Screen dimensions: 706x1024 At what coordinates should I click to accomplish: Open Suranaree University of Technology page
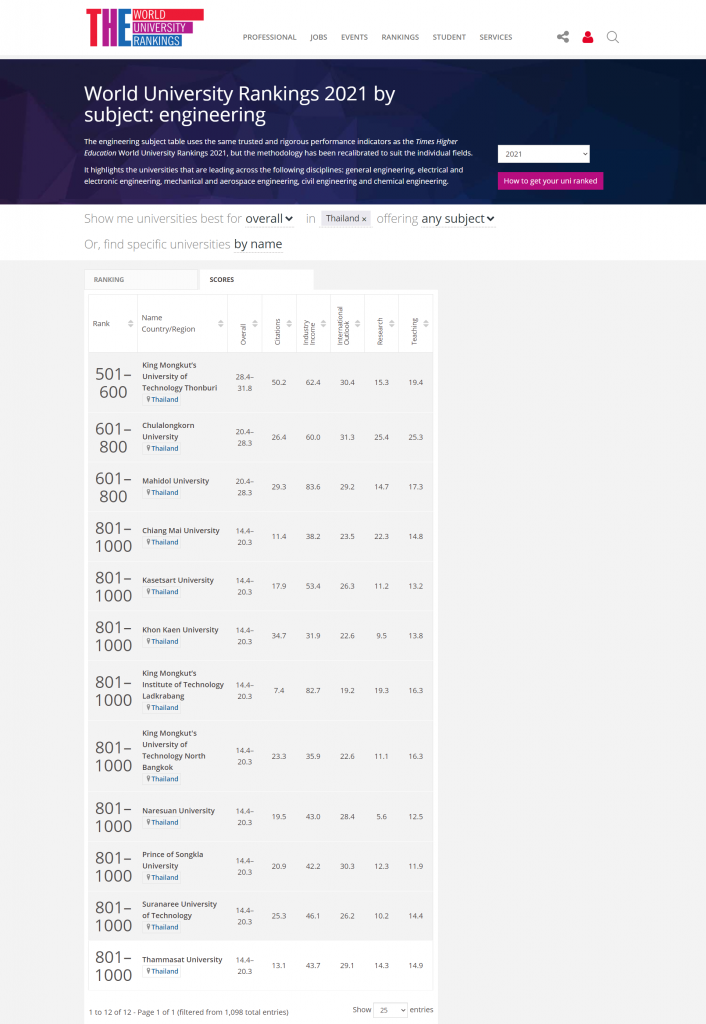pos(180,910)
